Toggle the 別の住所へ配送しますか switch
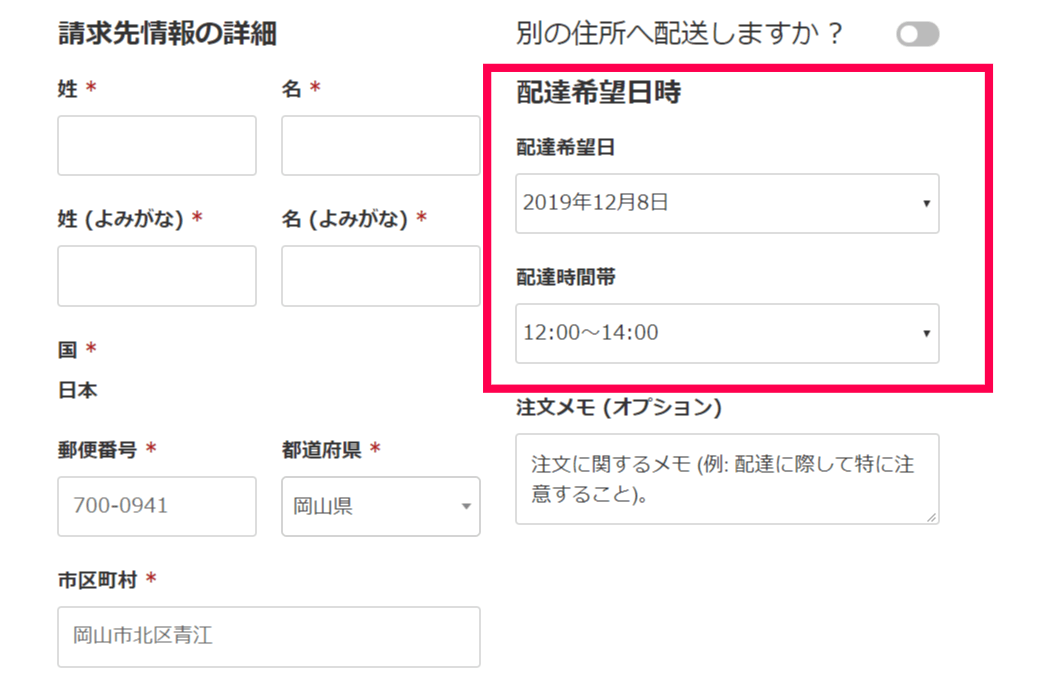Screen dimensions: 1038x691 click(x=917, y=35)
